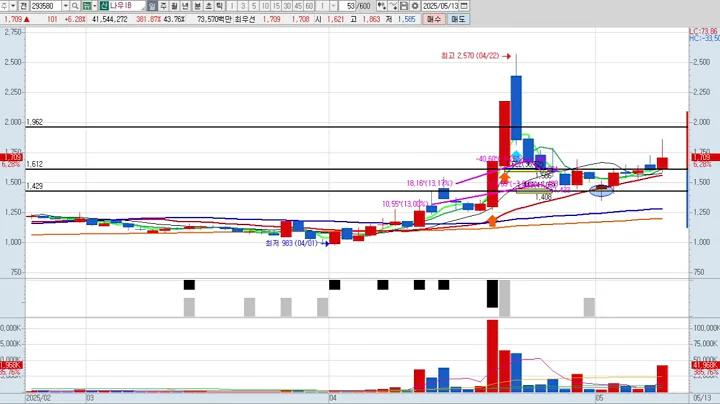Viewport: 720px width, 404px height.
Task: Click the blue oval marker on the chart
Action: coord(601,190)
